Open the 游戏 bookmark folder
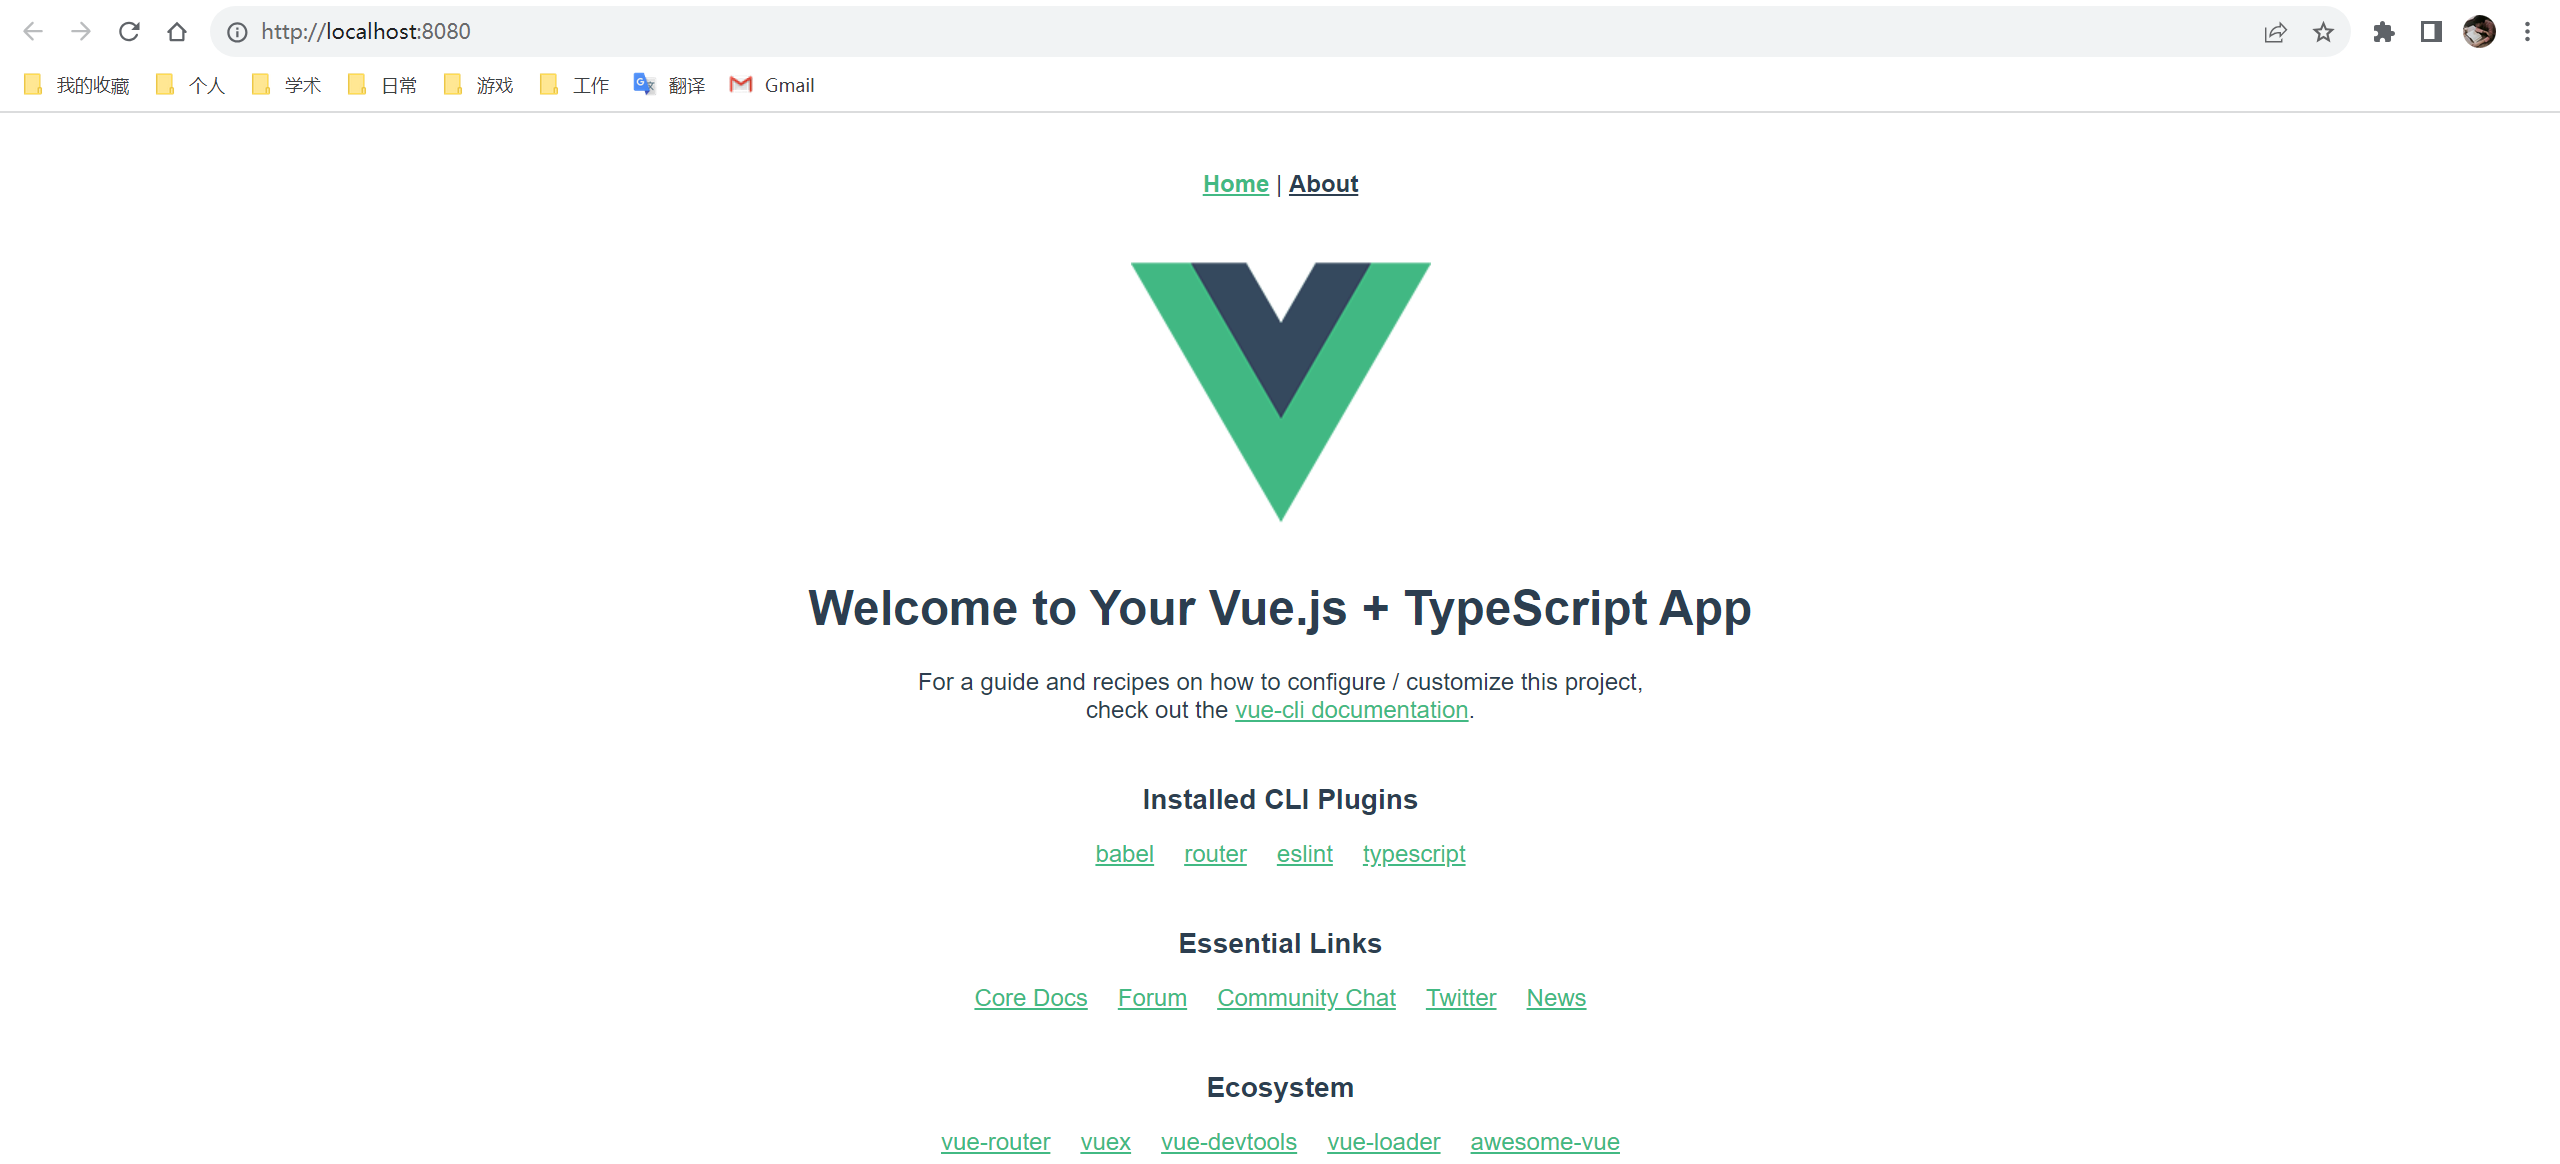The image size is (2560, 1164). coord(478,85)
